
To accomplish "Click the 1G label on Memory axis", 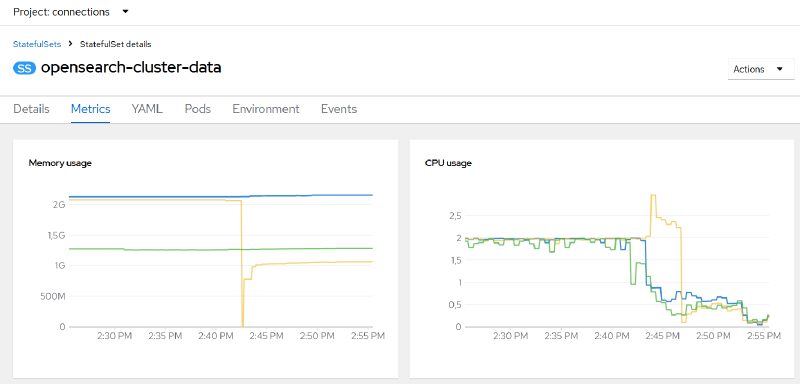I will [60, 266].
